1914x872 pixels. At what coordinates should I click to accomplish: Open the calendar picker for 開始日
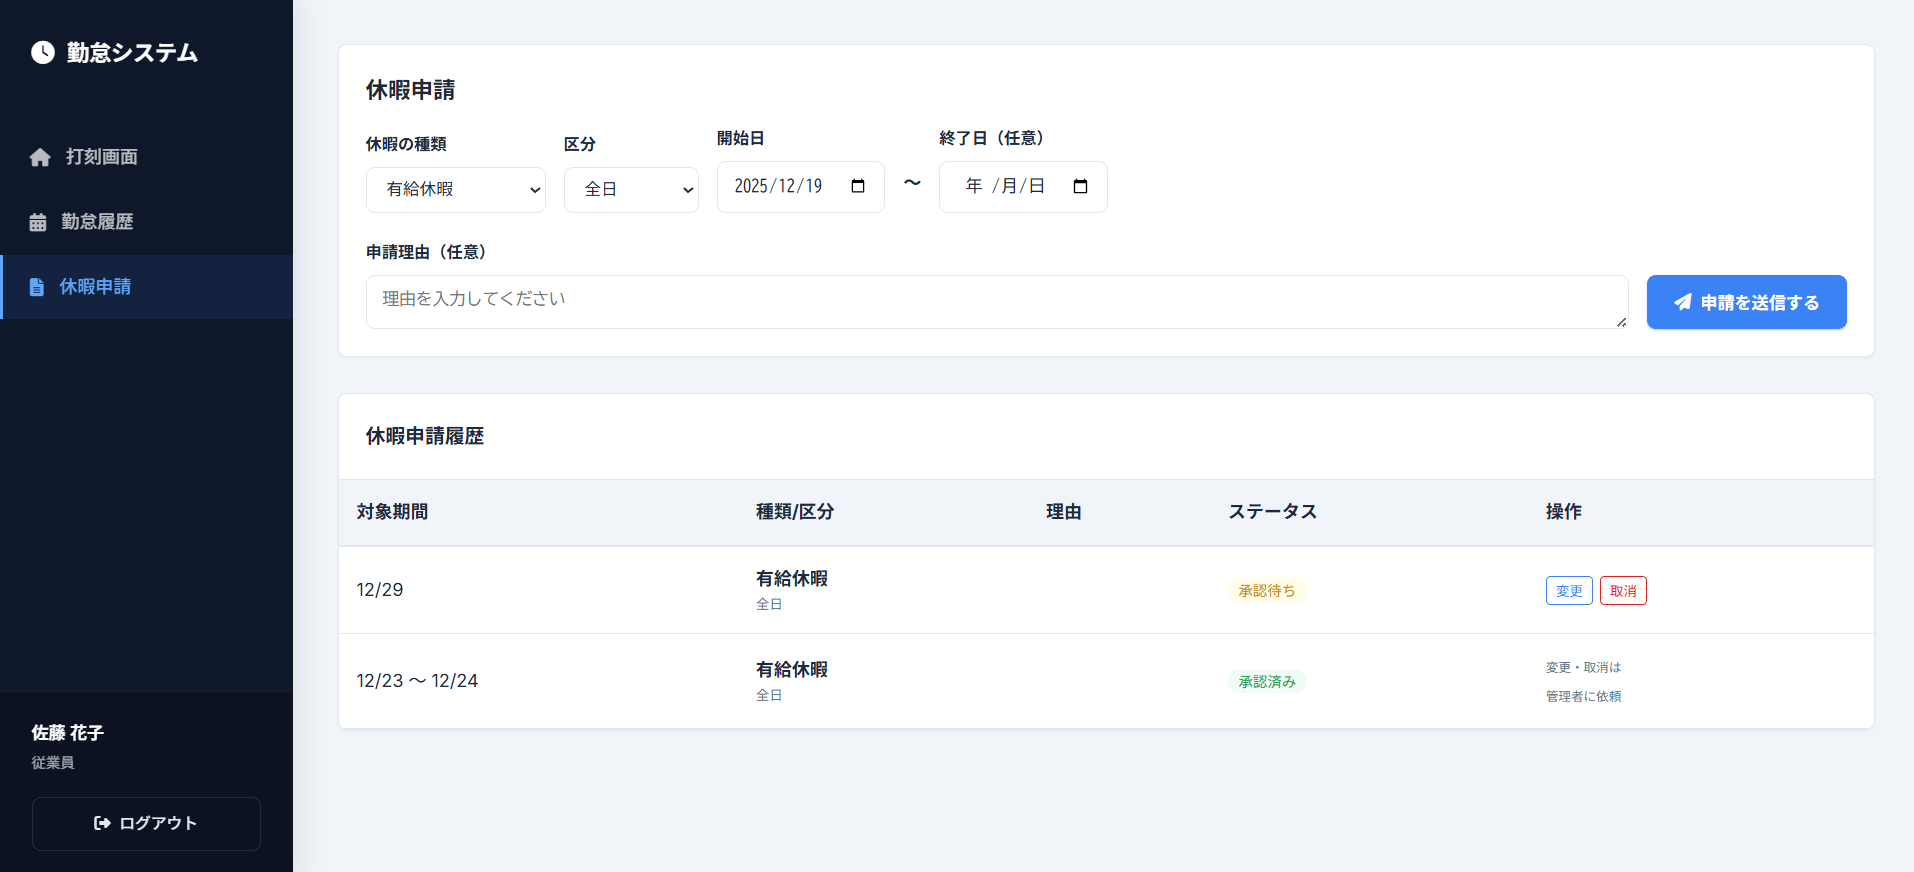tap(858, 187)
